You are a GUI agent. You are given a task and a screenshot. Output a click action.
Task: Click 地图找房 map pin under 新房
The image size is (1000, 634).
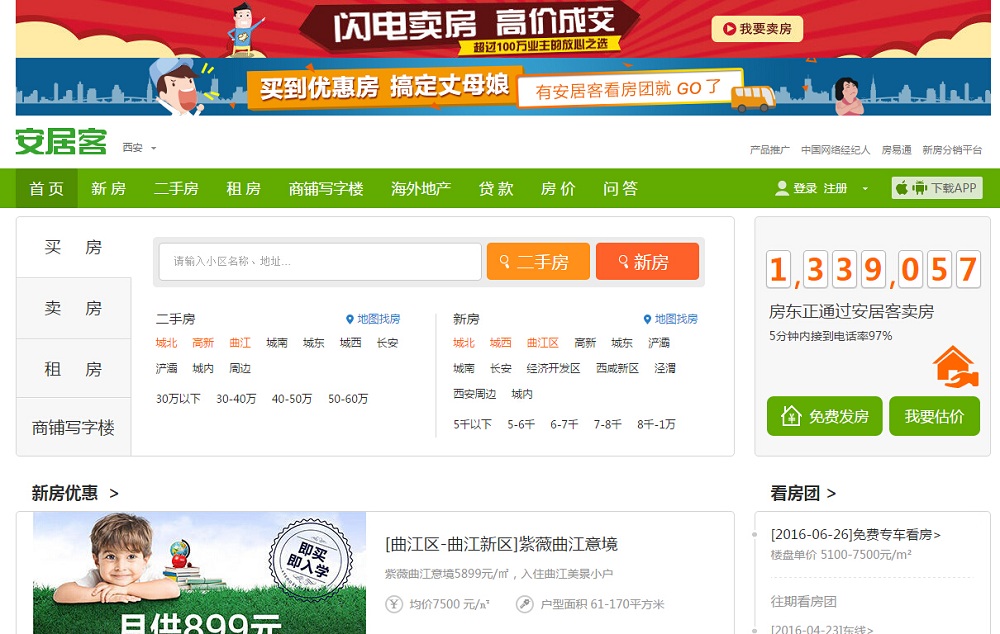(670, 319)
